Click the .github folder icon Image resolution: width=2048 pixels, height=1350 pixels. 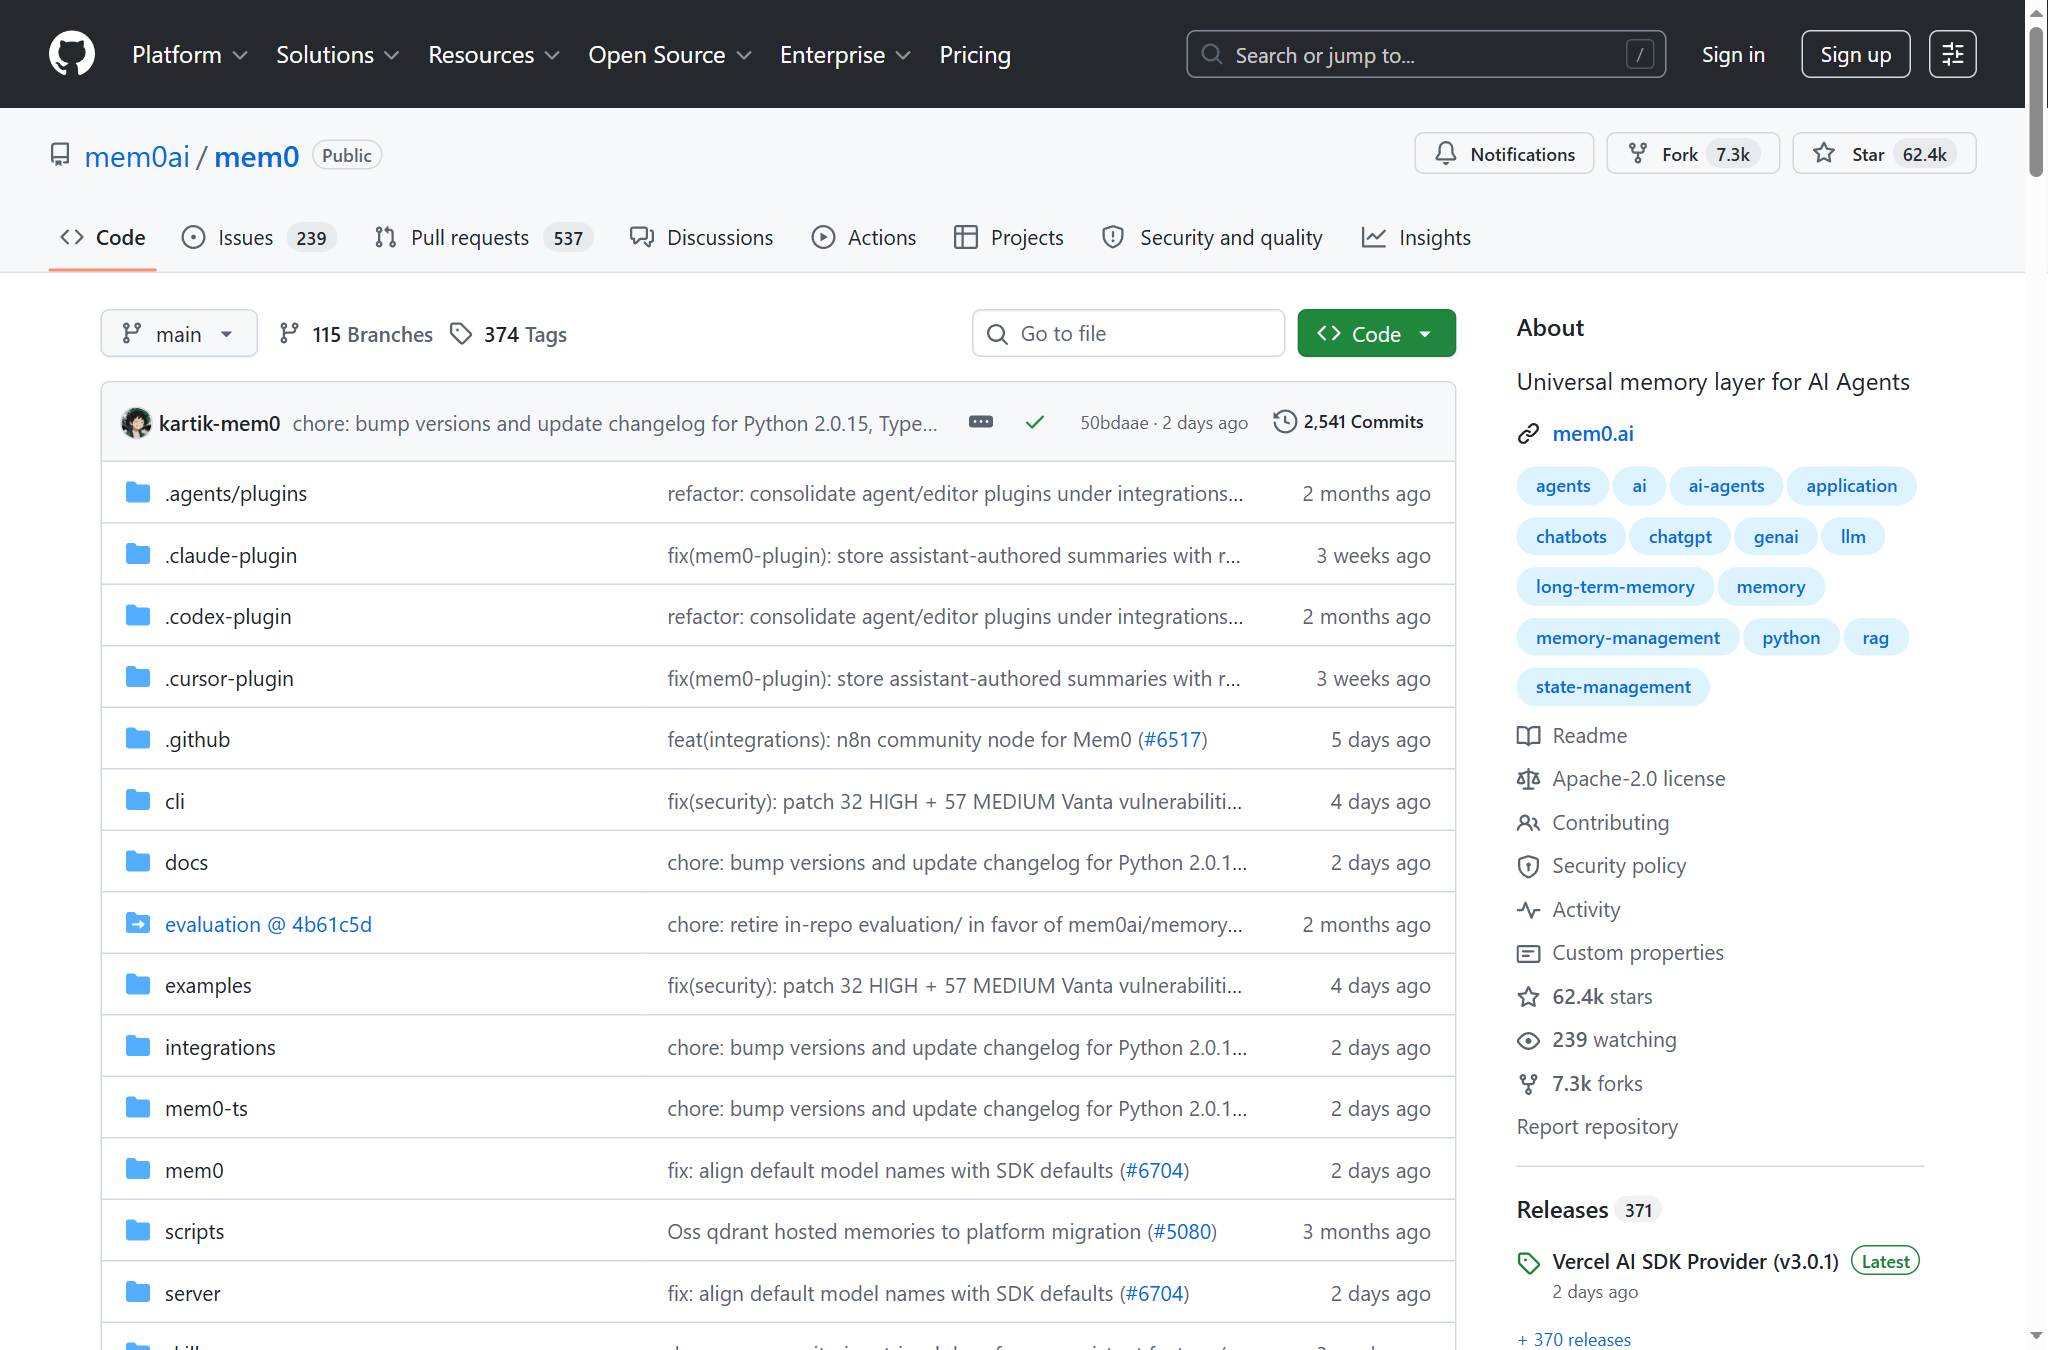[x=138, y=739]
